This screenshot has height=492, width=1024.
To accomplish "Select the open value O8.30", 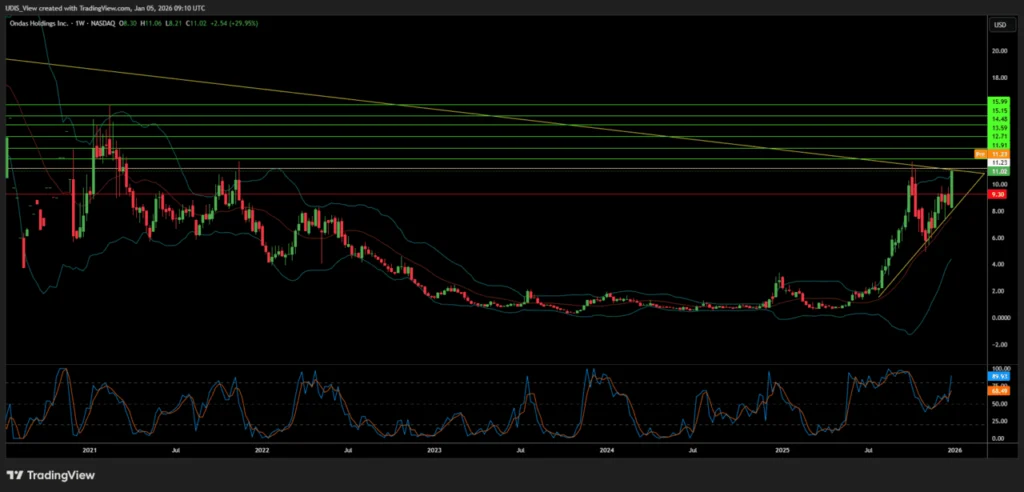I will click(x=127, y=24).
